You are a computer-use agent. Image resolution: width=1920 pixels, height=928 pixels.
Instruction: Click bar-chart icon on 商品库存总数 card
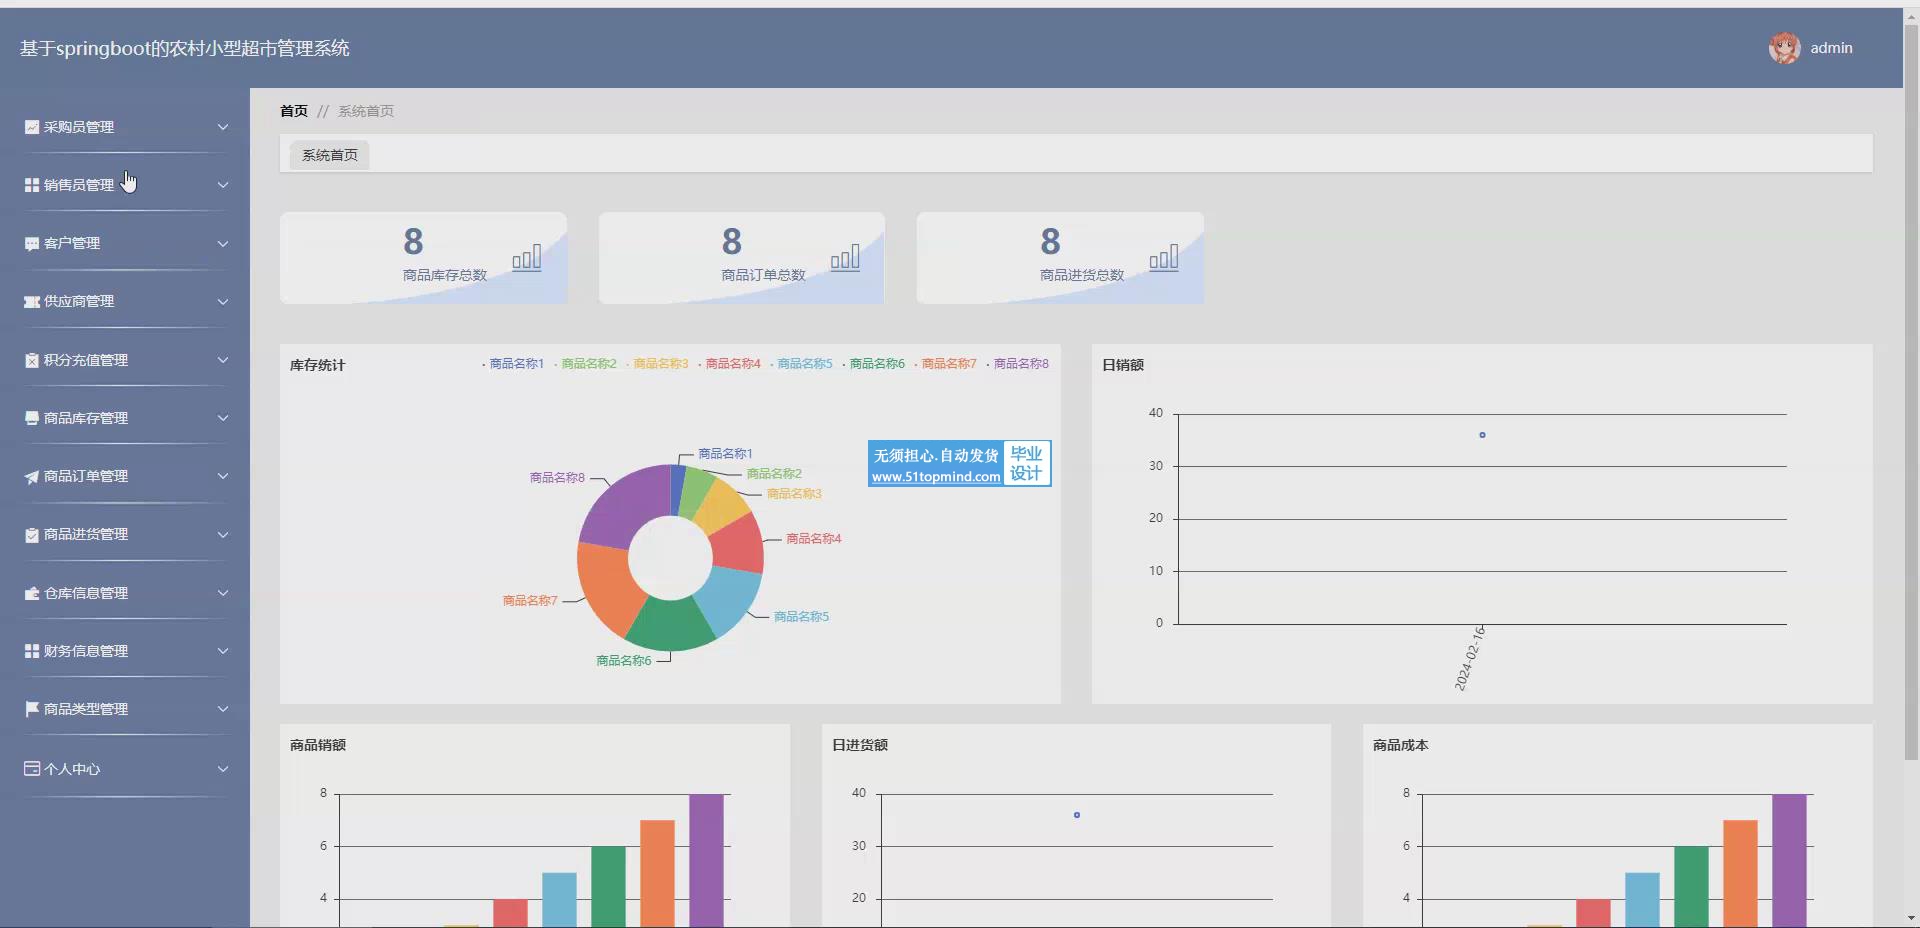tap(527, 257)
